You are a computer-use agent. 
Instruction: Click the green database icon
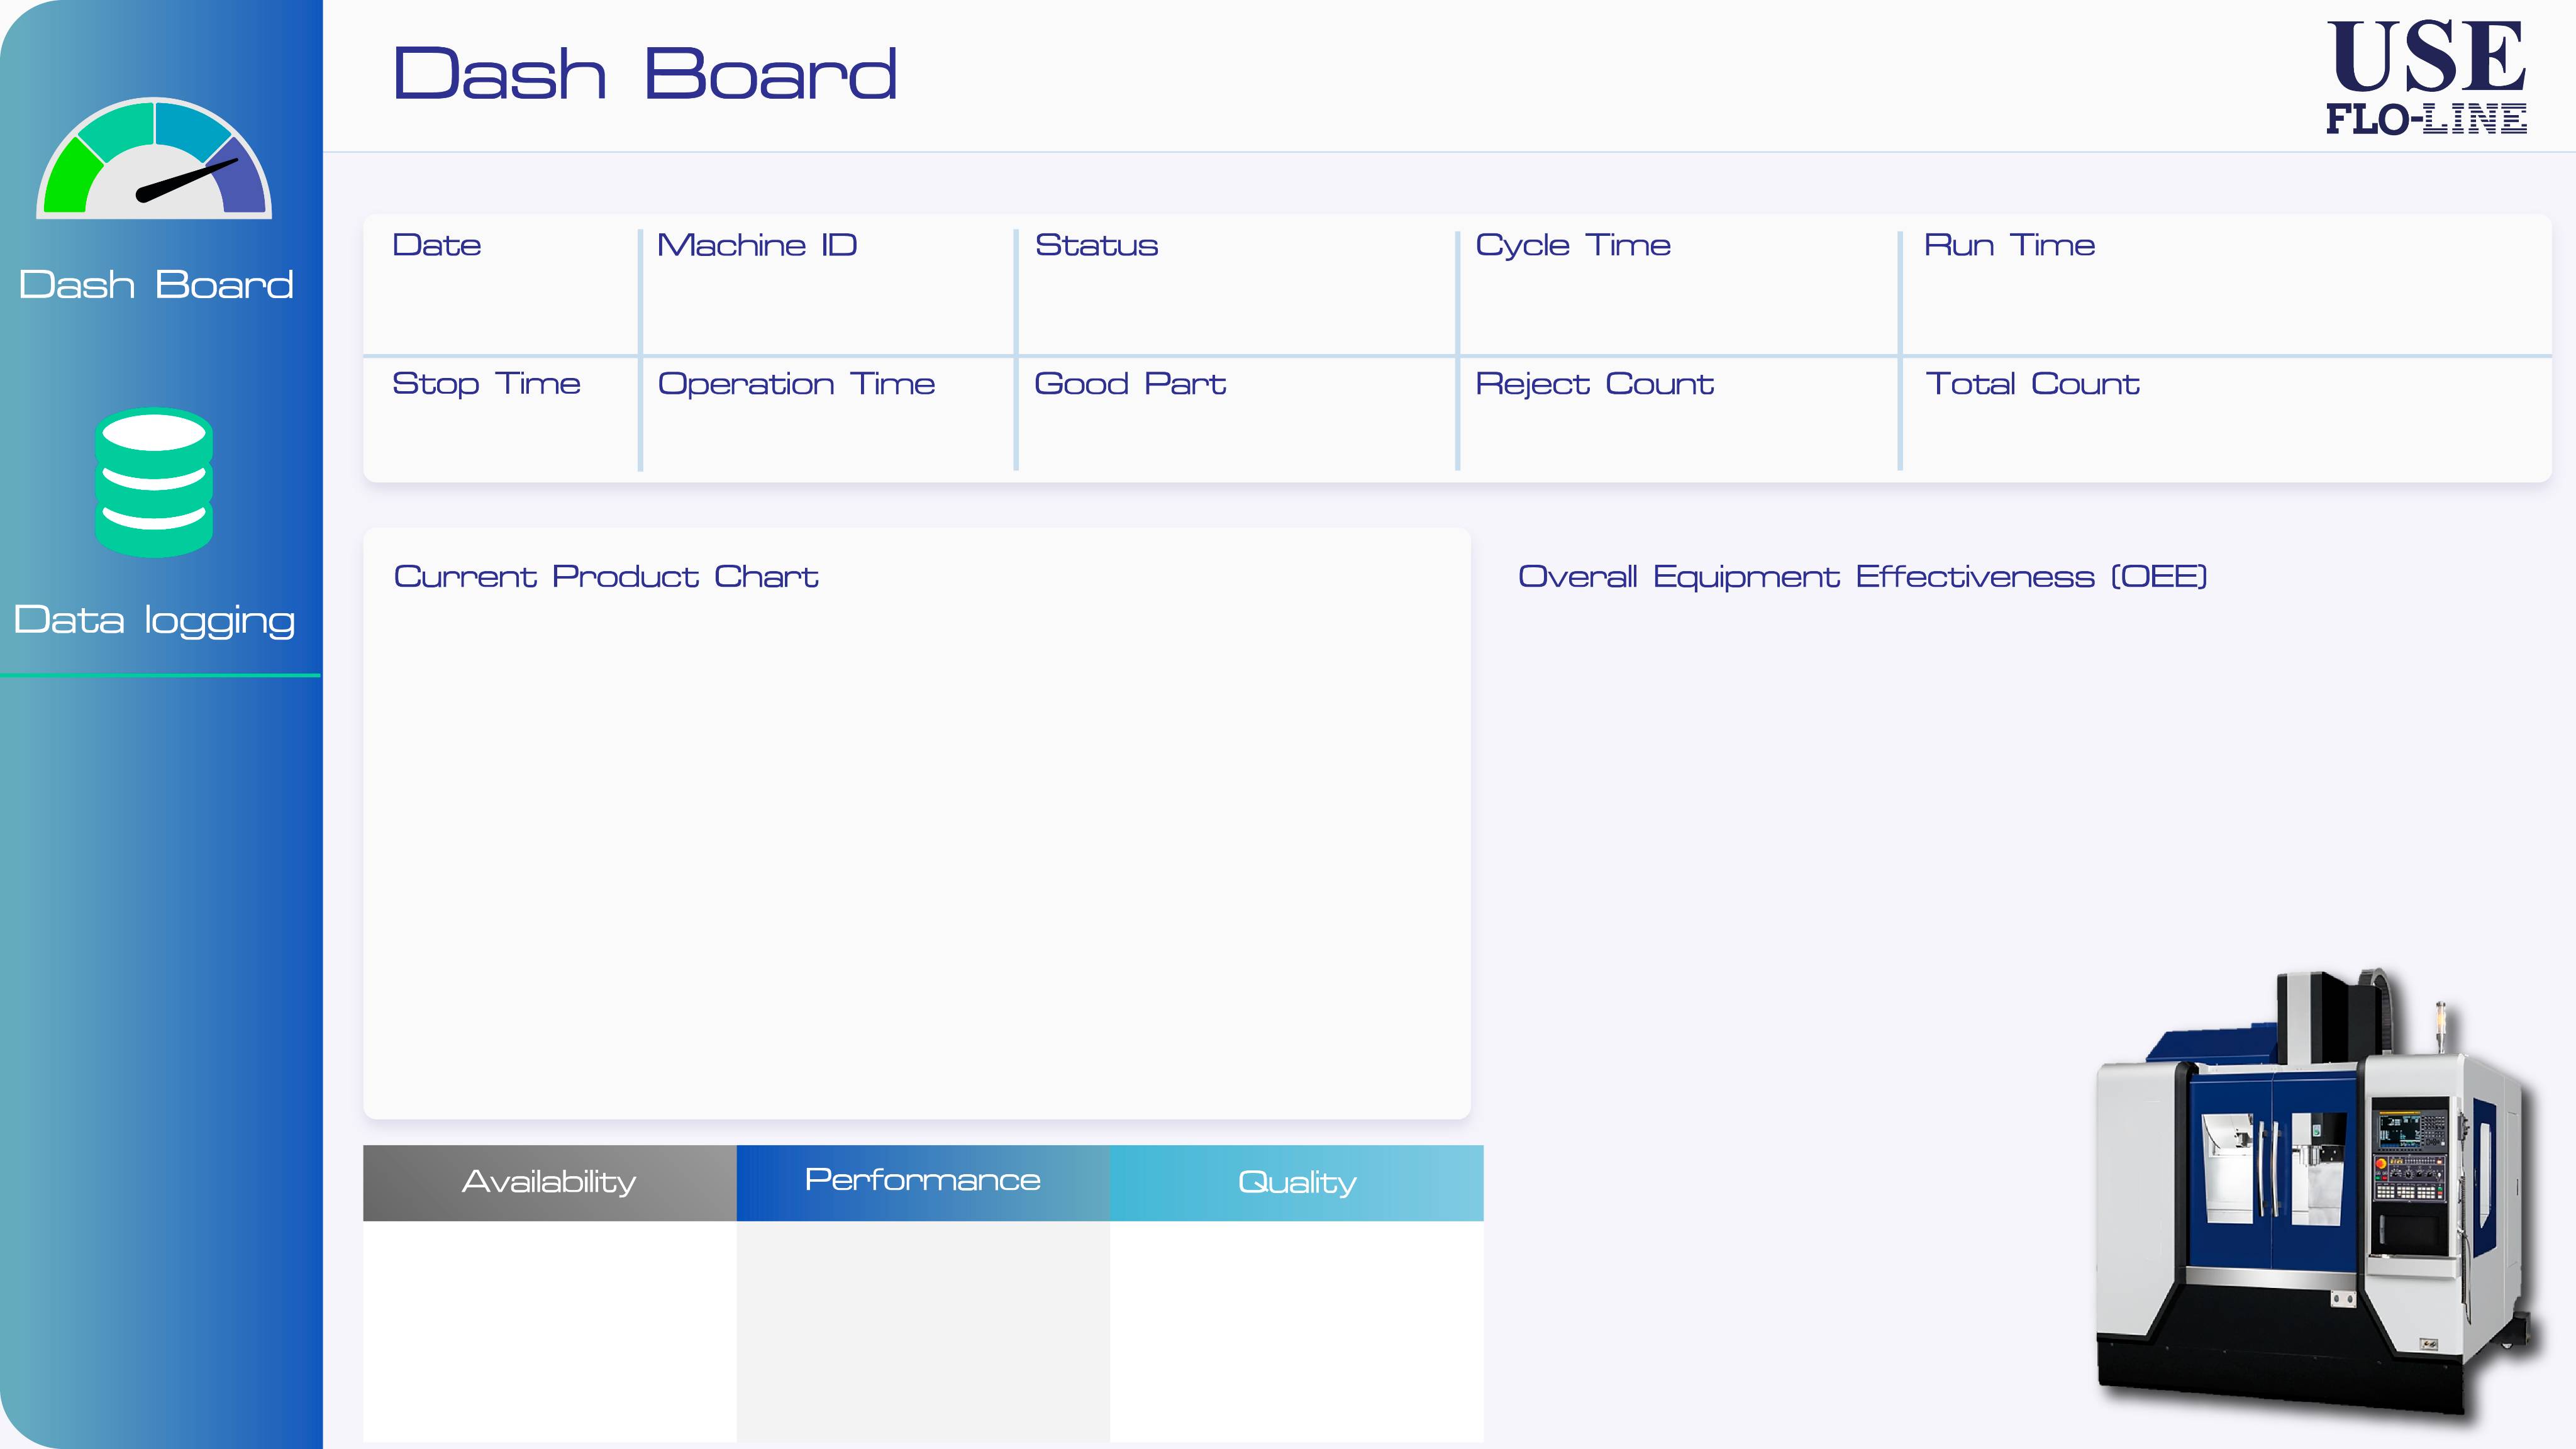click(154, 482)
